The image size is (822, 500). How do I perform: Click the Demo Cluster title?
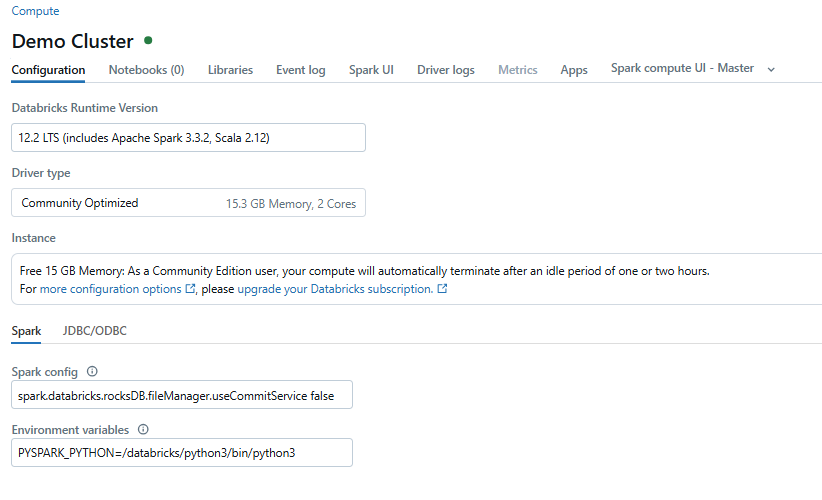(72, 41)
